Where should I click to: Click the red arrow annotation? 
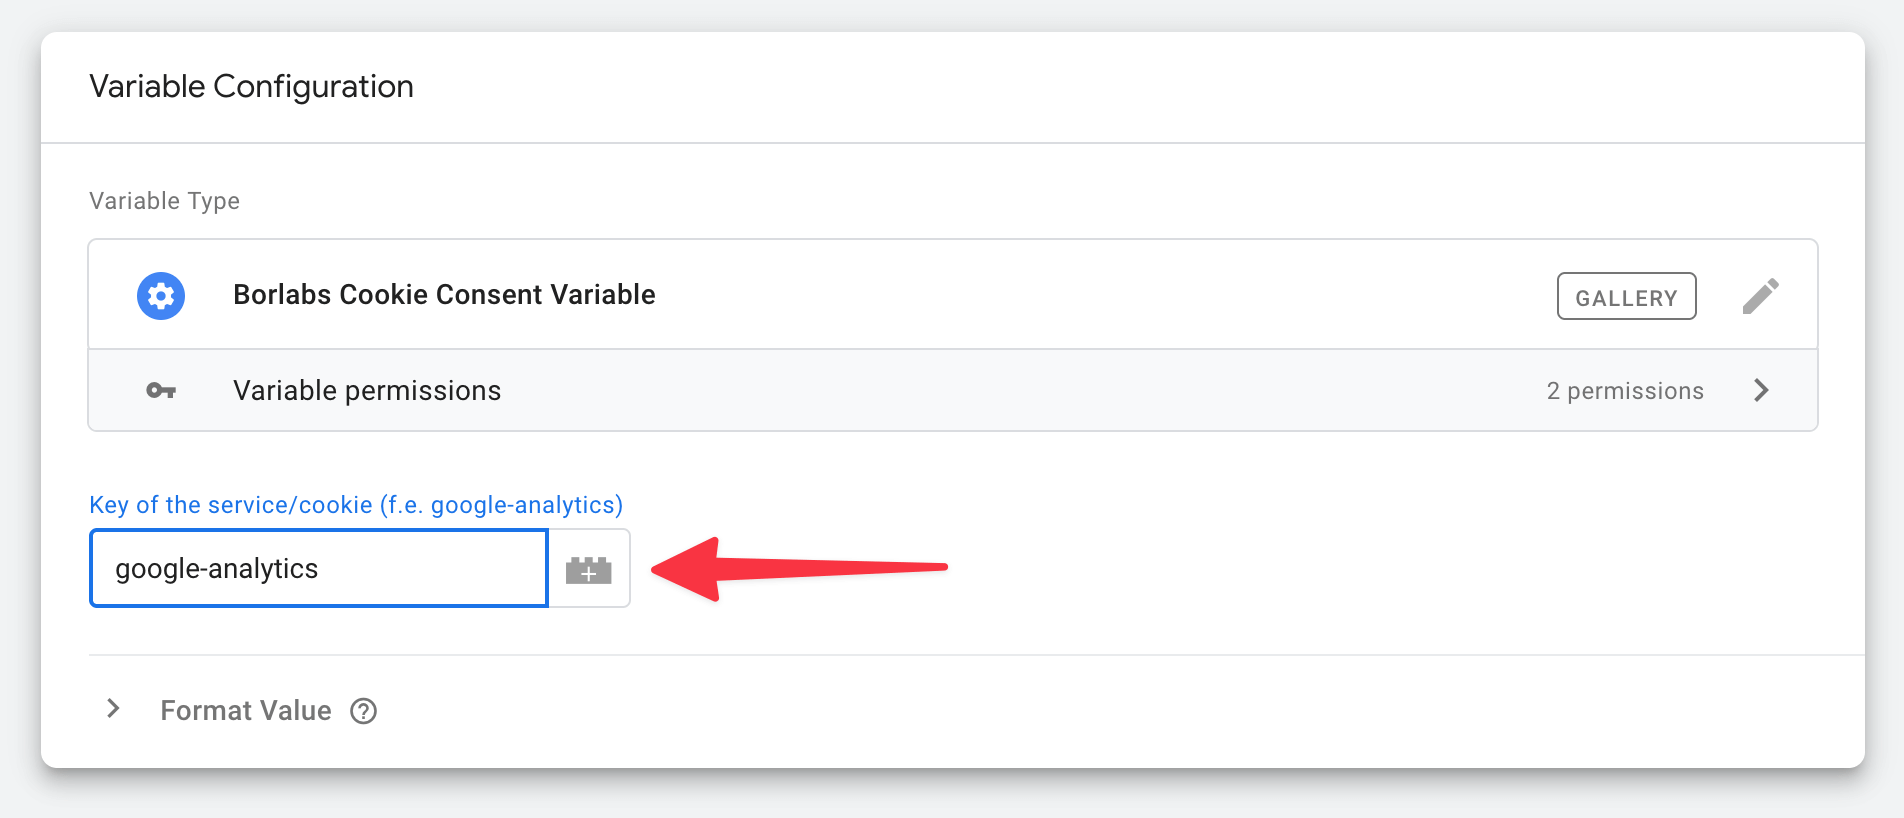(x=798, y=569)
